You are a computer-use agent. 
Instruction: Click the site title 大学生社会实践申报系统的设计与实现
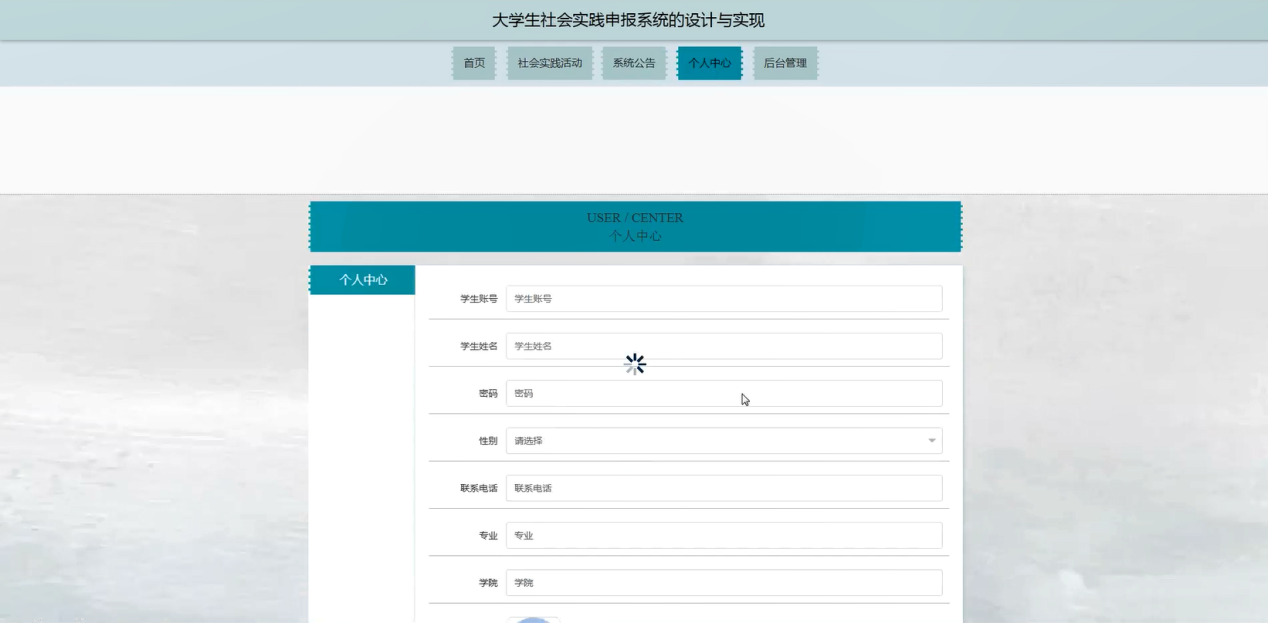tap(628, 20)
